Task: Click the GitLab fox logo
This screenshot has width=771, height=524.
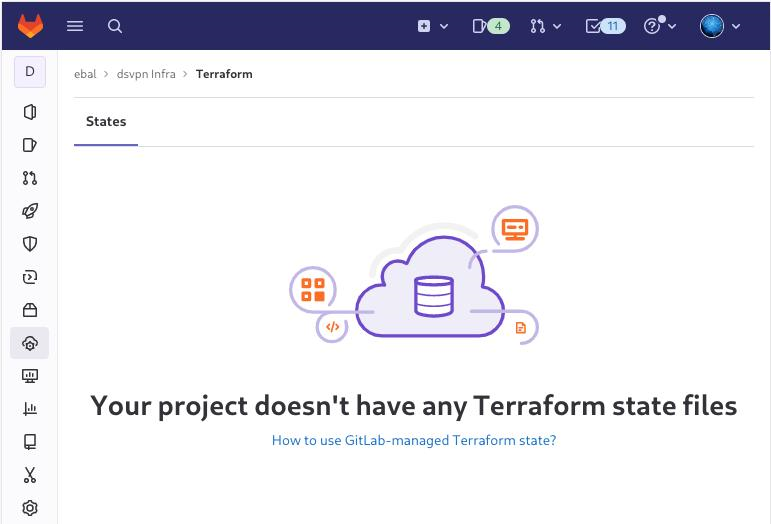Action: tap(30, 26)
